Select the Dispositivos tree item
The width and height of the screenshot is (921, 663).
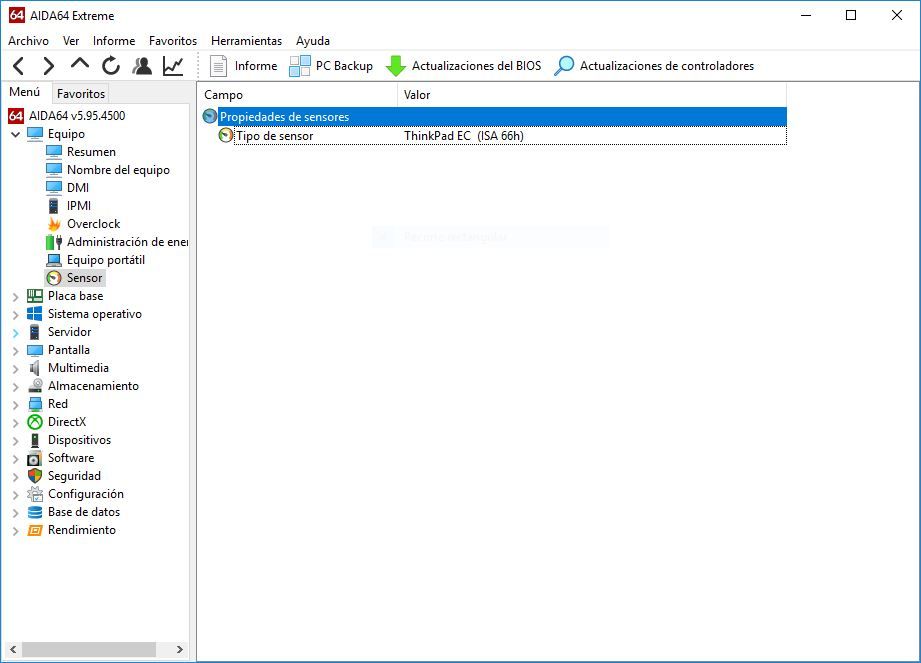(79, 440)
